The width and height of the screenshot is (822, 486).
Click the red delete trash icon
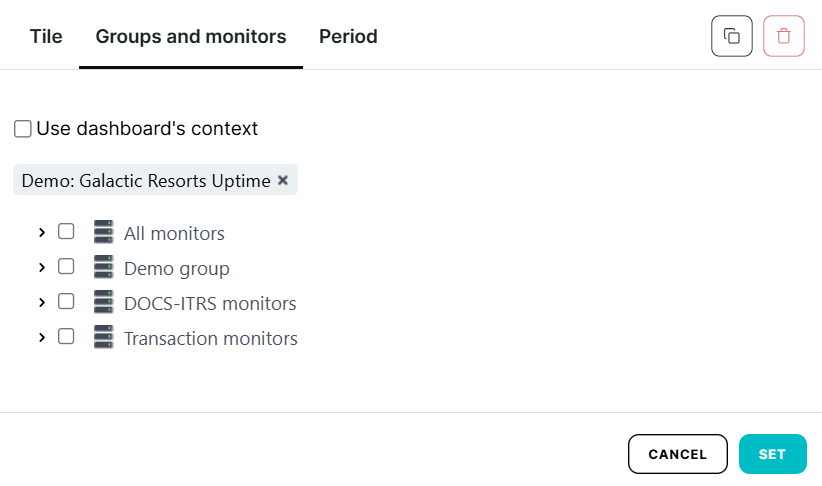click(783, 36)
